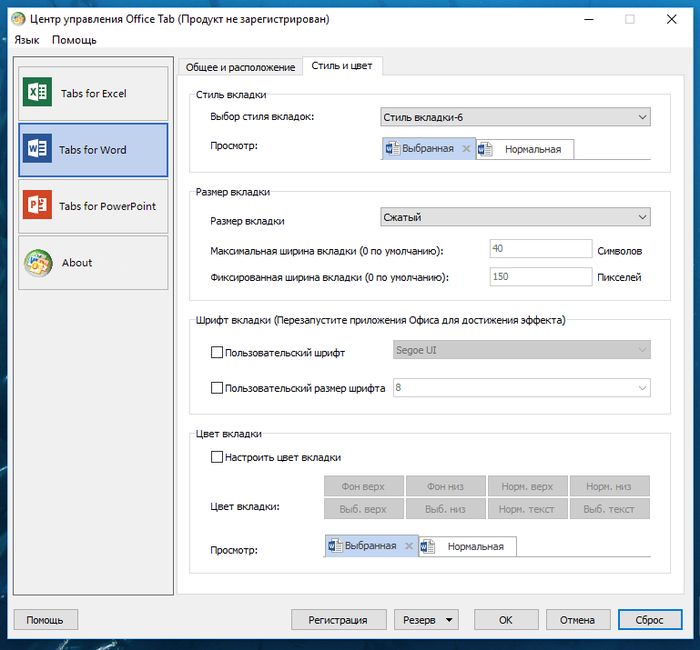Click the close X on the upper preview tab Выбранная
700x650 pixels.
click(x=466, y=149)
